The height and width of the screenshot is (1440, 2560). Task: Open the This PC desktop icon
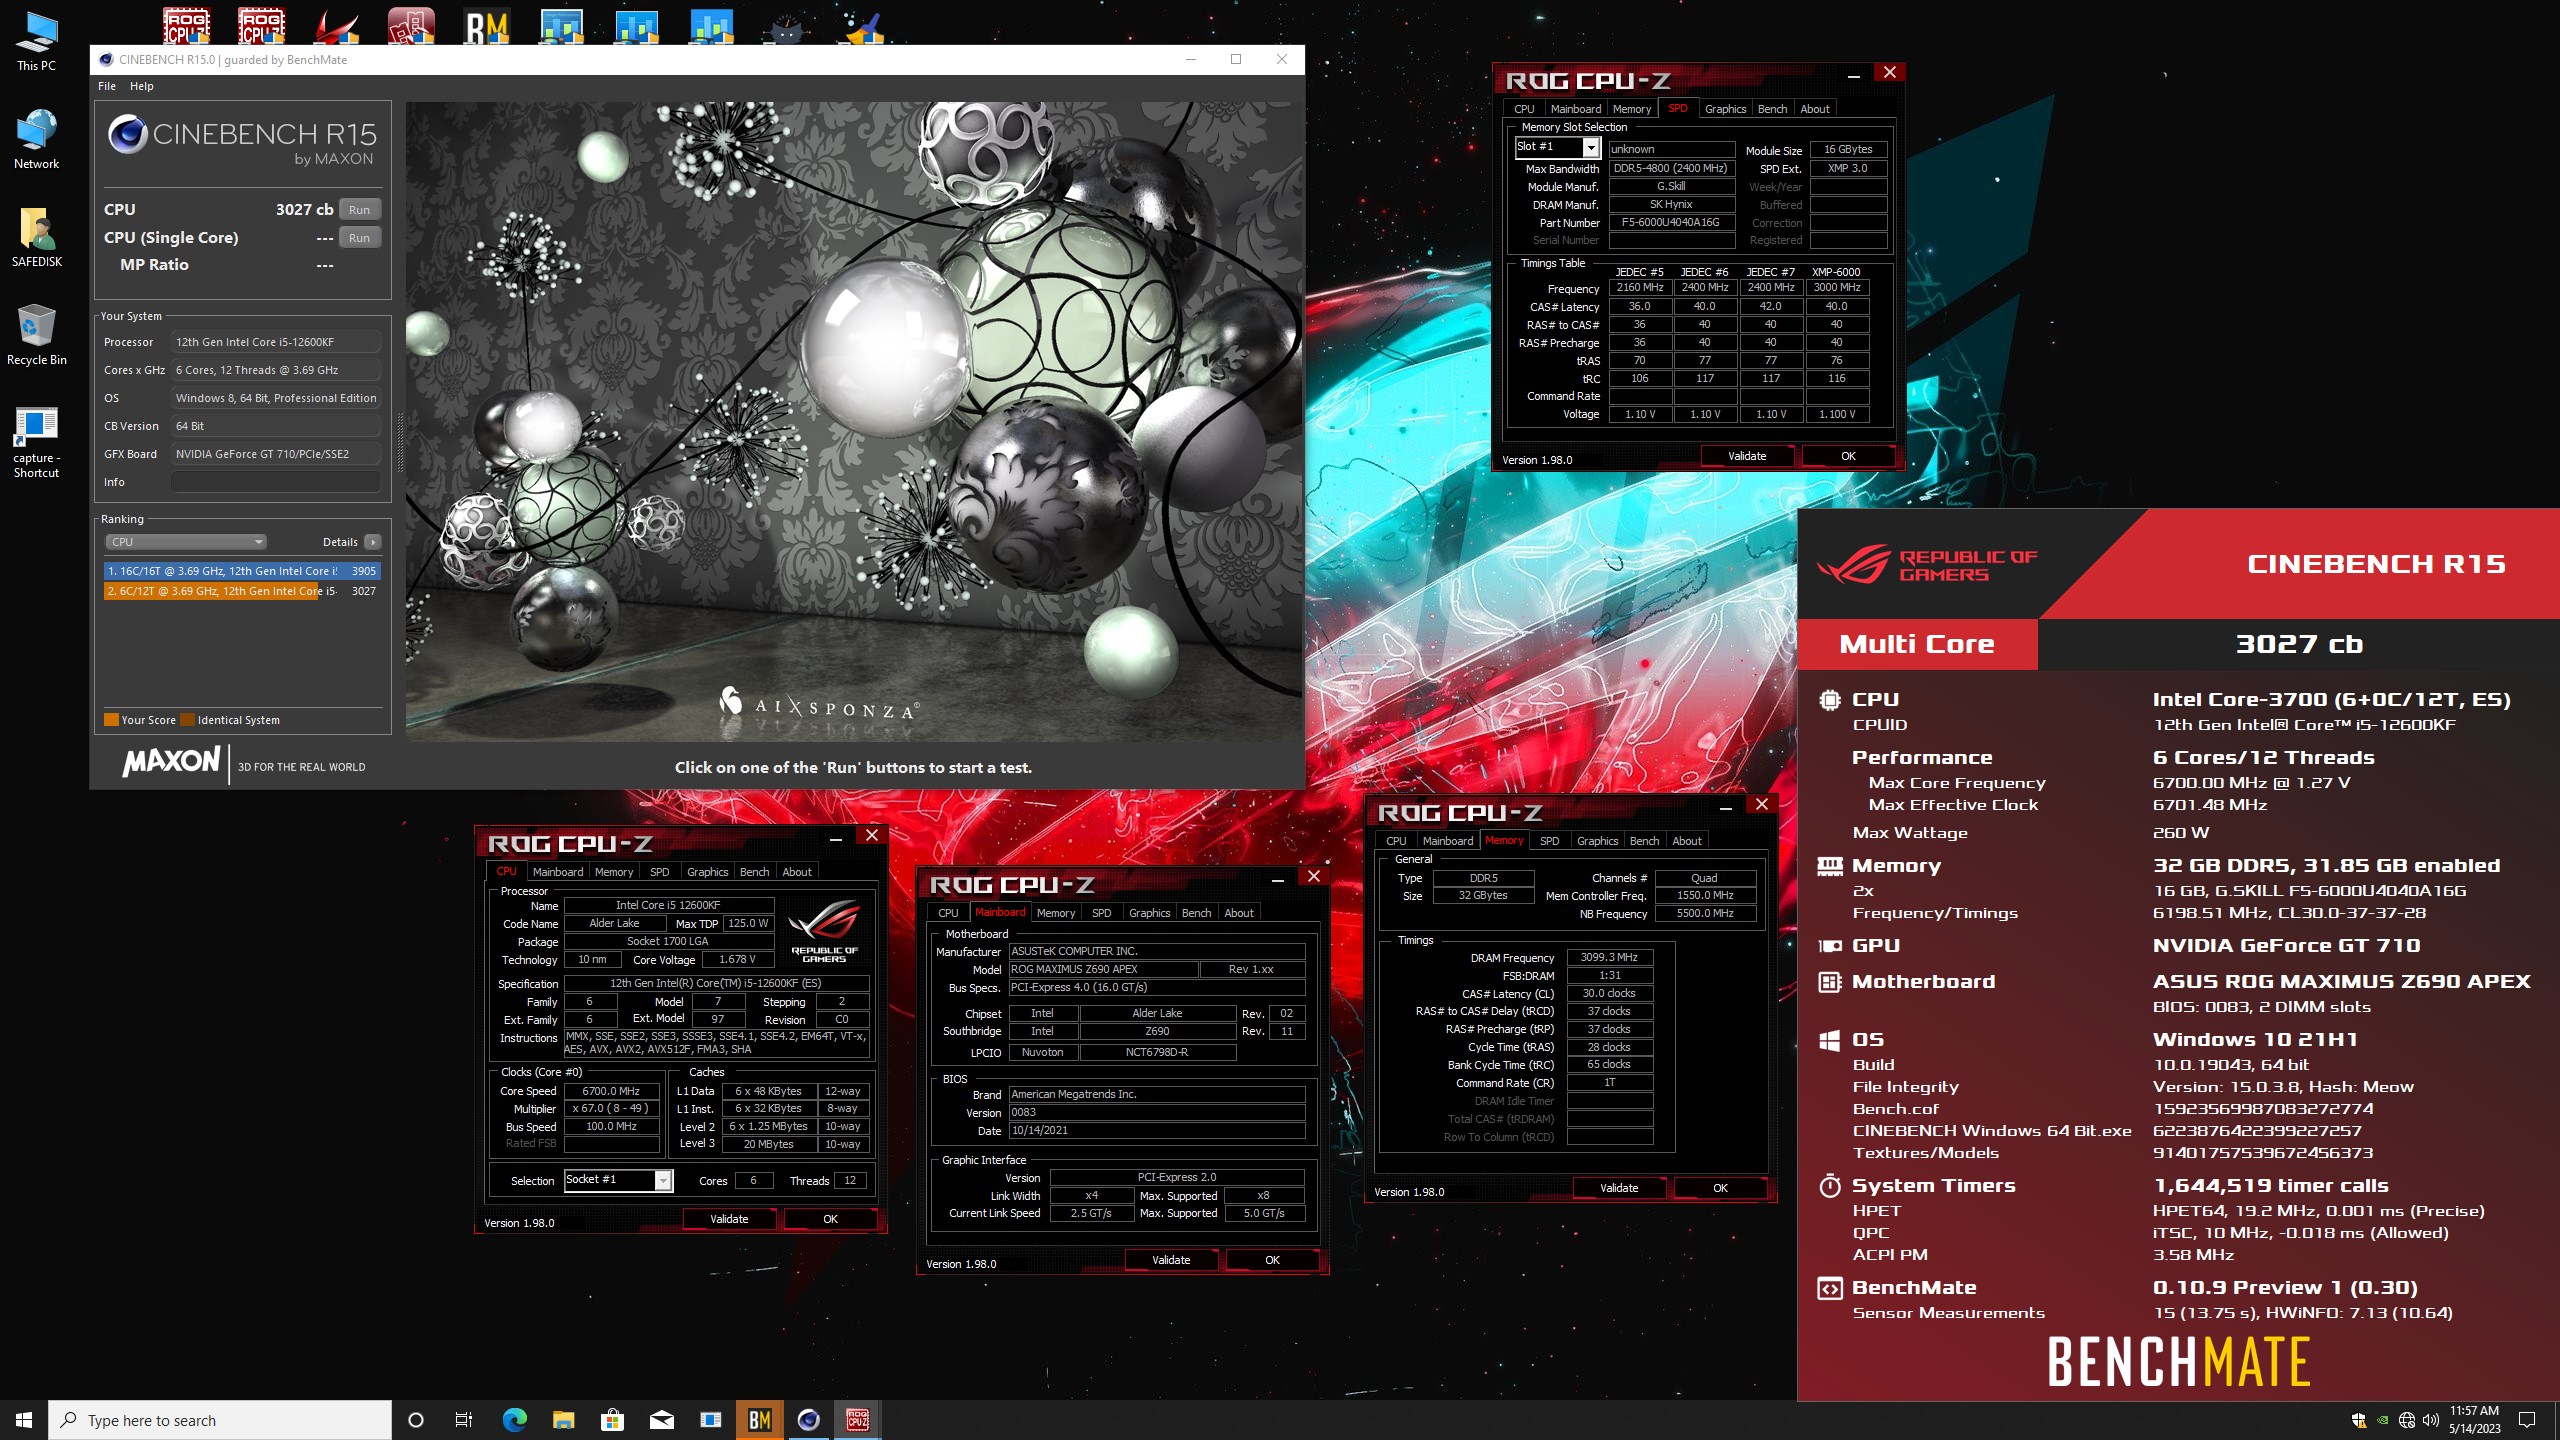[37, 42]
